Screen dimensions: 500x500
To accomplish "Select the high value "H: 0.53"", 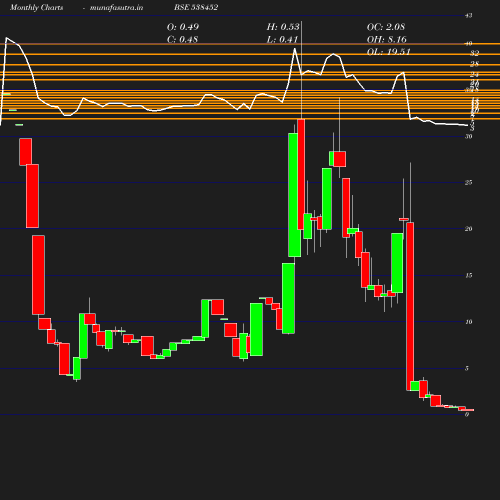I will coord(283,27).
